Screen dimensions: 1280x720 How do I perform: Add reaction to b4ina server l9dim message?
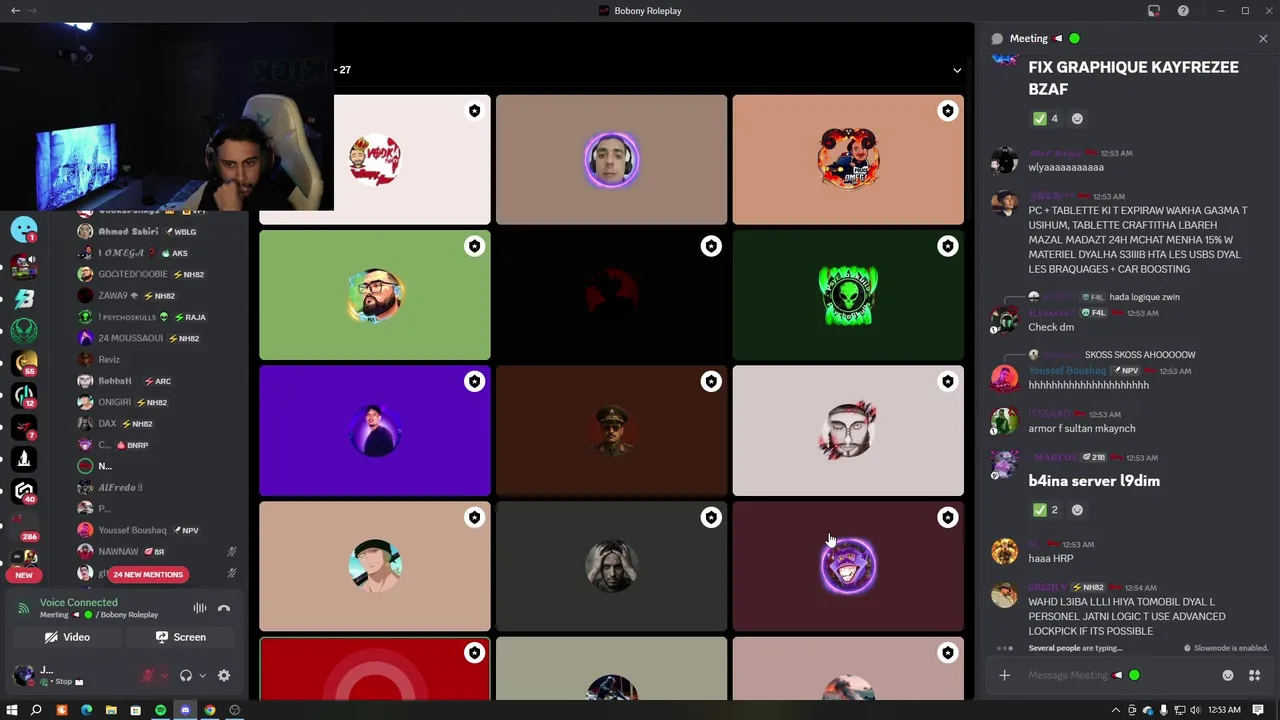pos(1077,510)
